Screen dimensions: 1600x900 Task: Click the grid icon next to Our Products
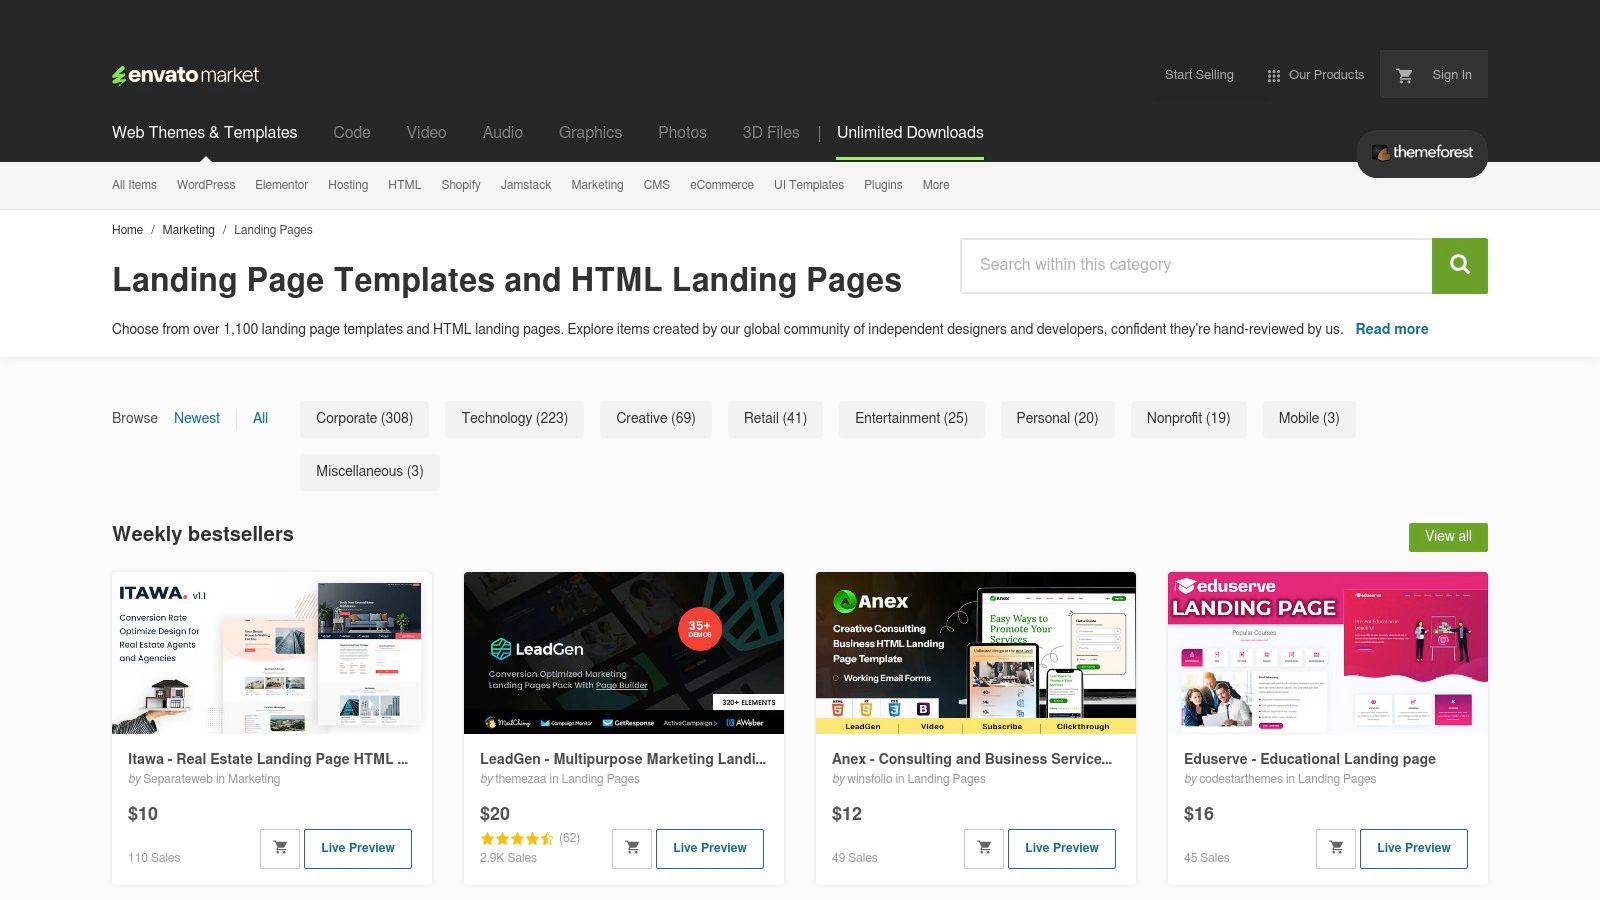pos(1273,74)
